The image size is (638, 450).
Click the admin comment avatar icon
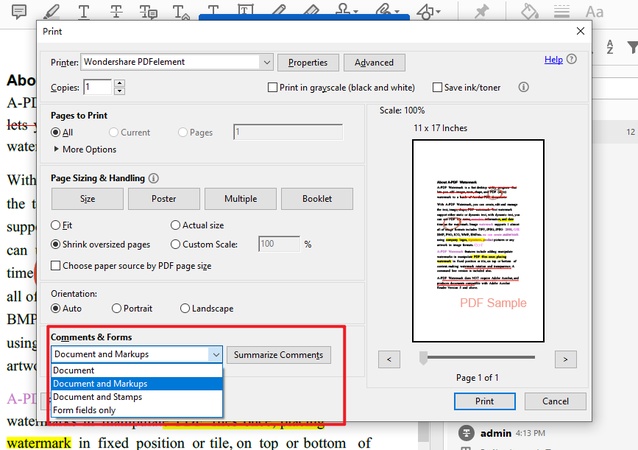coord(466,433)
